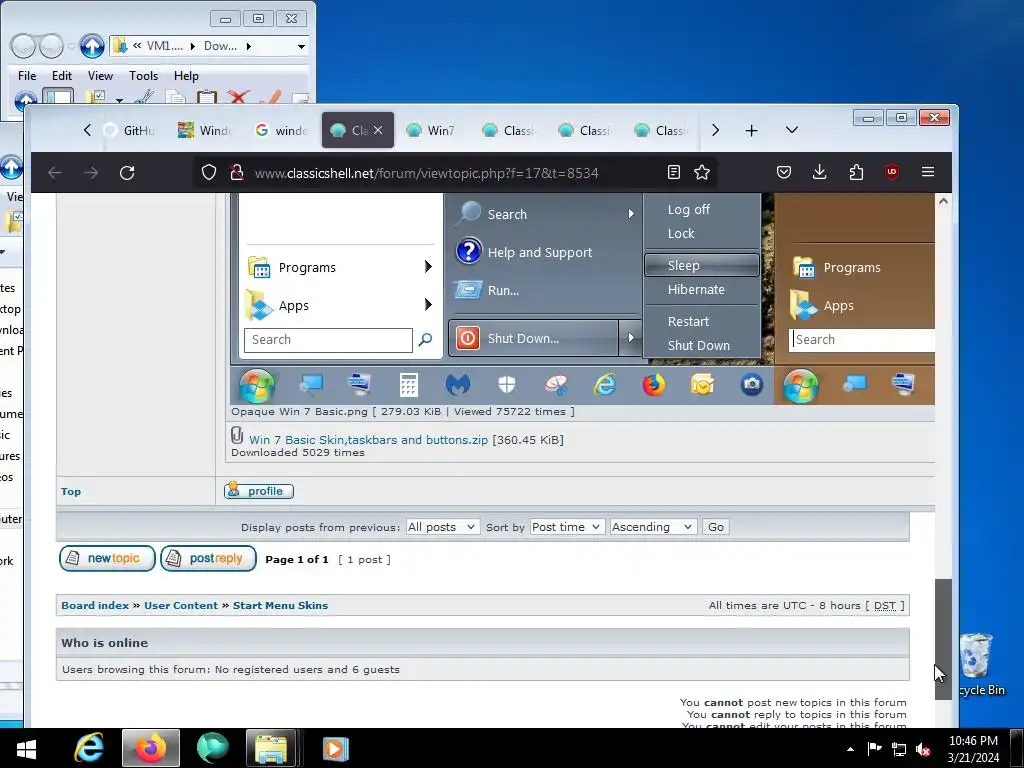Open the User Content breadcrumb link
The width and height of the screenshot is (1024, 768).
pyautogui.click(x=181, y=605)
